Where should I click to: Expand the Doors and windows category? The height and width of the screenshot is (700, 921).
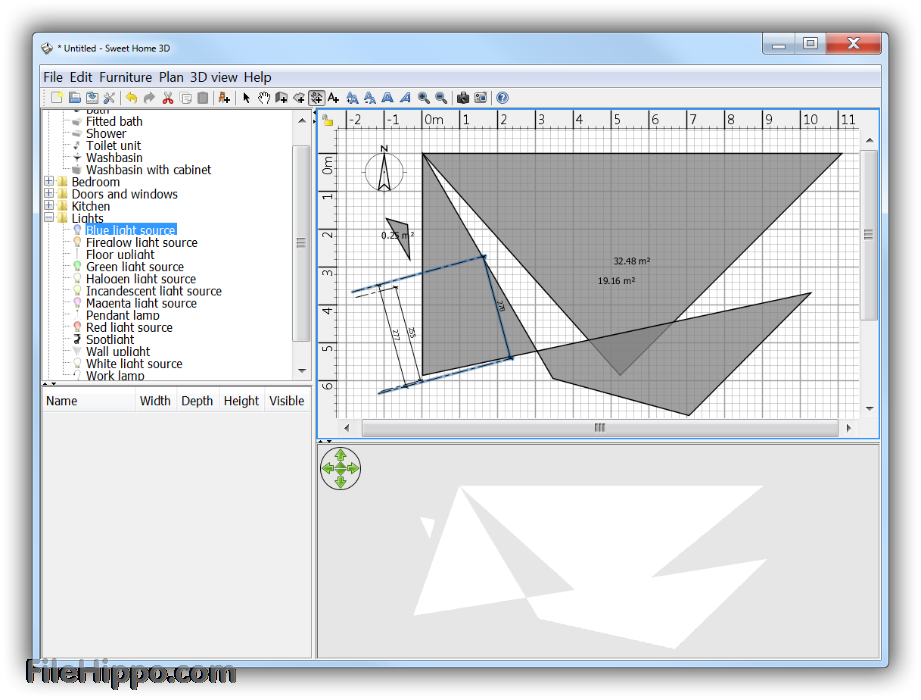click(49, 193)
